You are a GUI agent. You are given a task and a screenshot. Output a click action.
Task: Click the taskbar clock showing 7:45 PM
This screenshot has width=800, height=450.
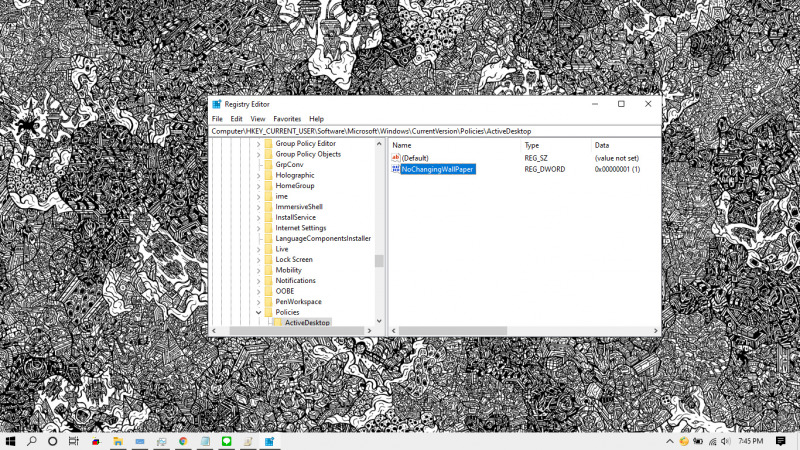pyautogui.click(x=751, y=441)
